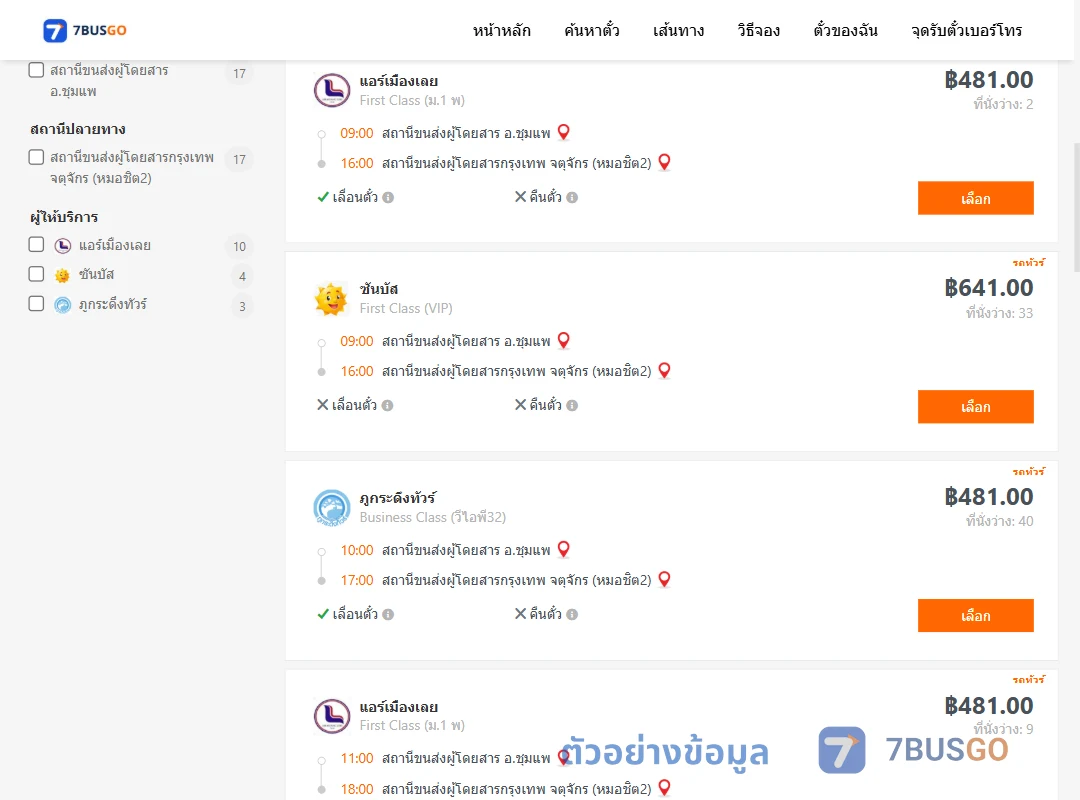Image resolution: width=1080 pixels, height=800 pixels.
Task: Open map pin for แอร์เมืองเลย 09:00 departure
Action: click(x=563, y=132)
